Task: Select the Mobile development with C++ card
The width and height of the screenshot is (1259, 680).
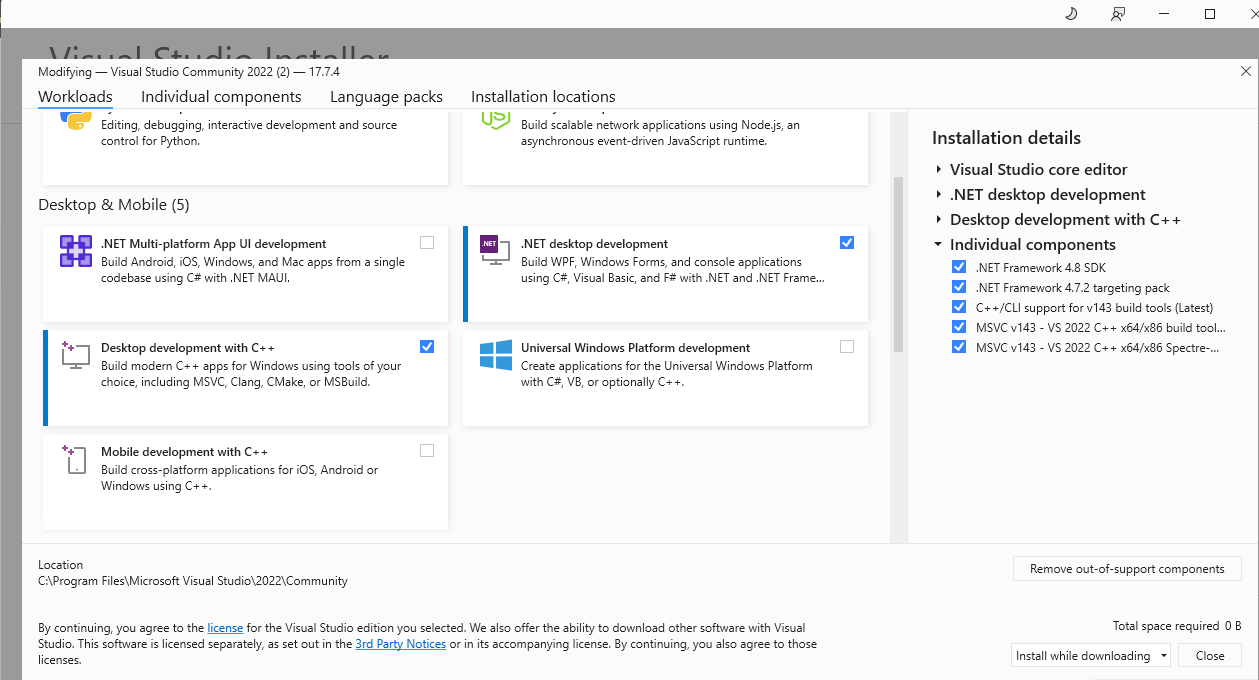Action: (x=245, y=481)
